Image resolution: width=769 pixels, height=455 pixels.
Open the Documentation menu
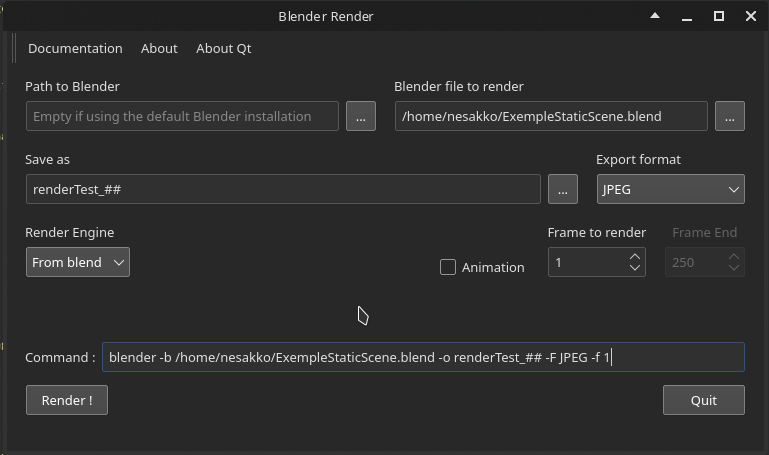pos(75,49)
